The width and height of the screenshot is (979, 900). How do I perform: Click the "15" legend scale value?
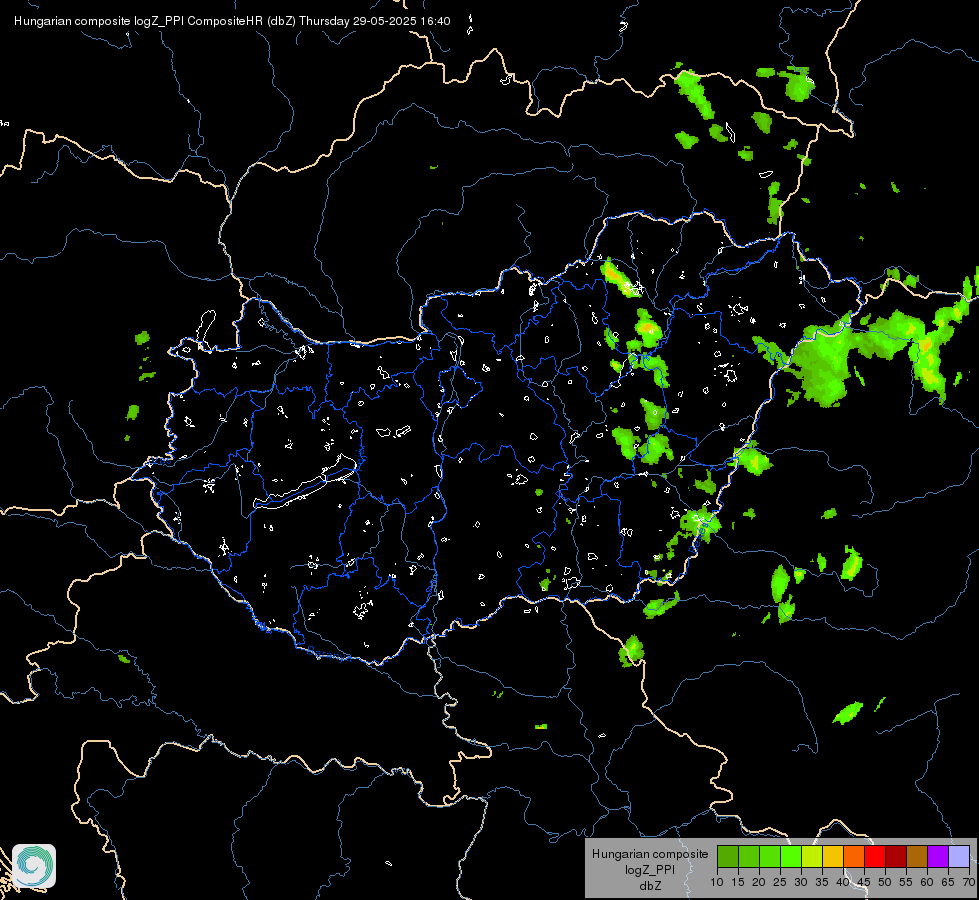tap(738, 882)
